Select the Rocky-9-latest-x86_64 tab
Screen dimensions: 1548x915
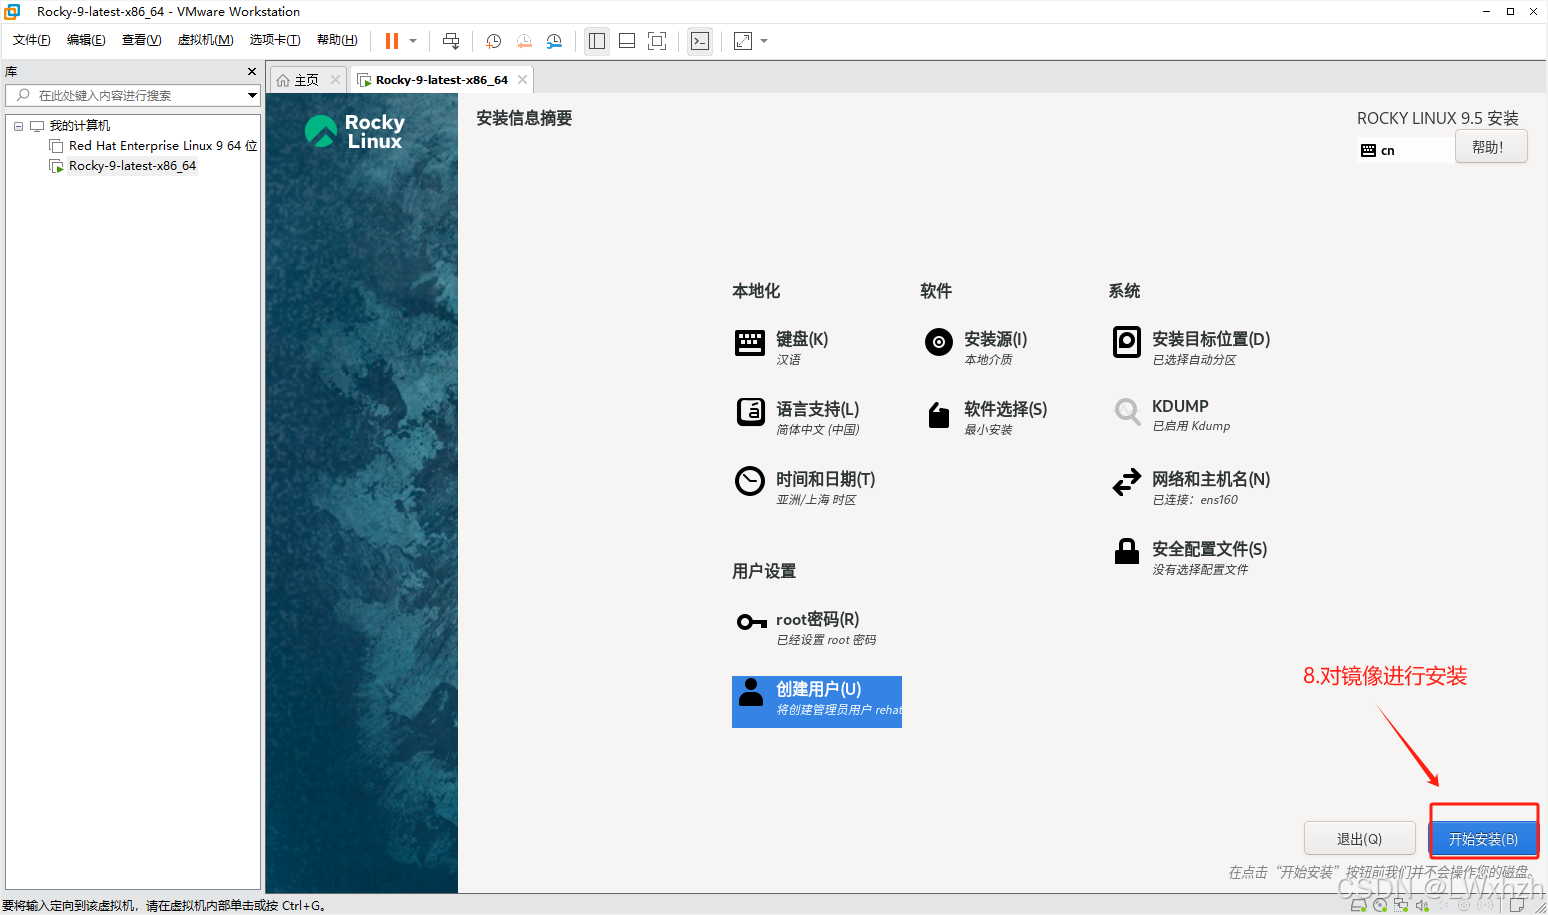[441, 80]
